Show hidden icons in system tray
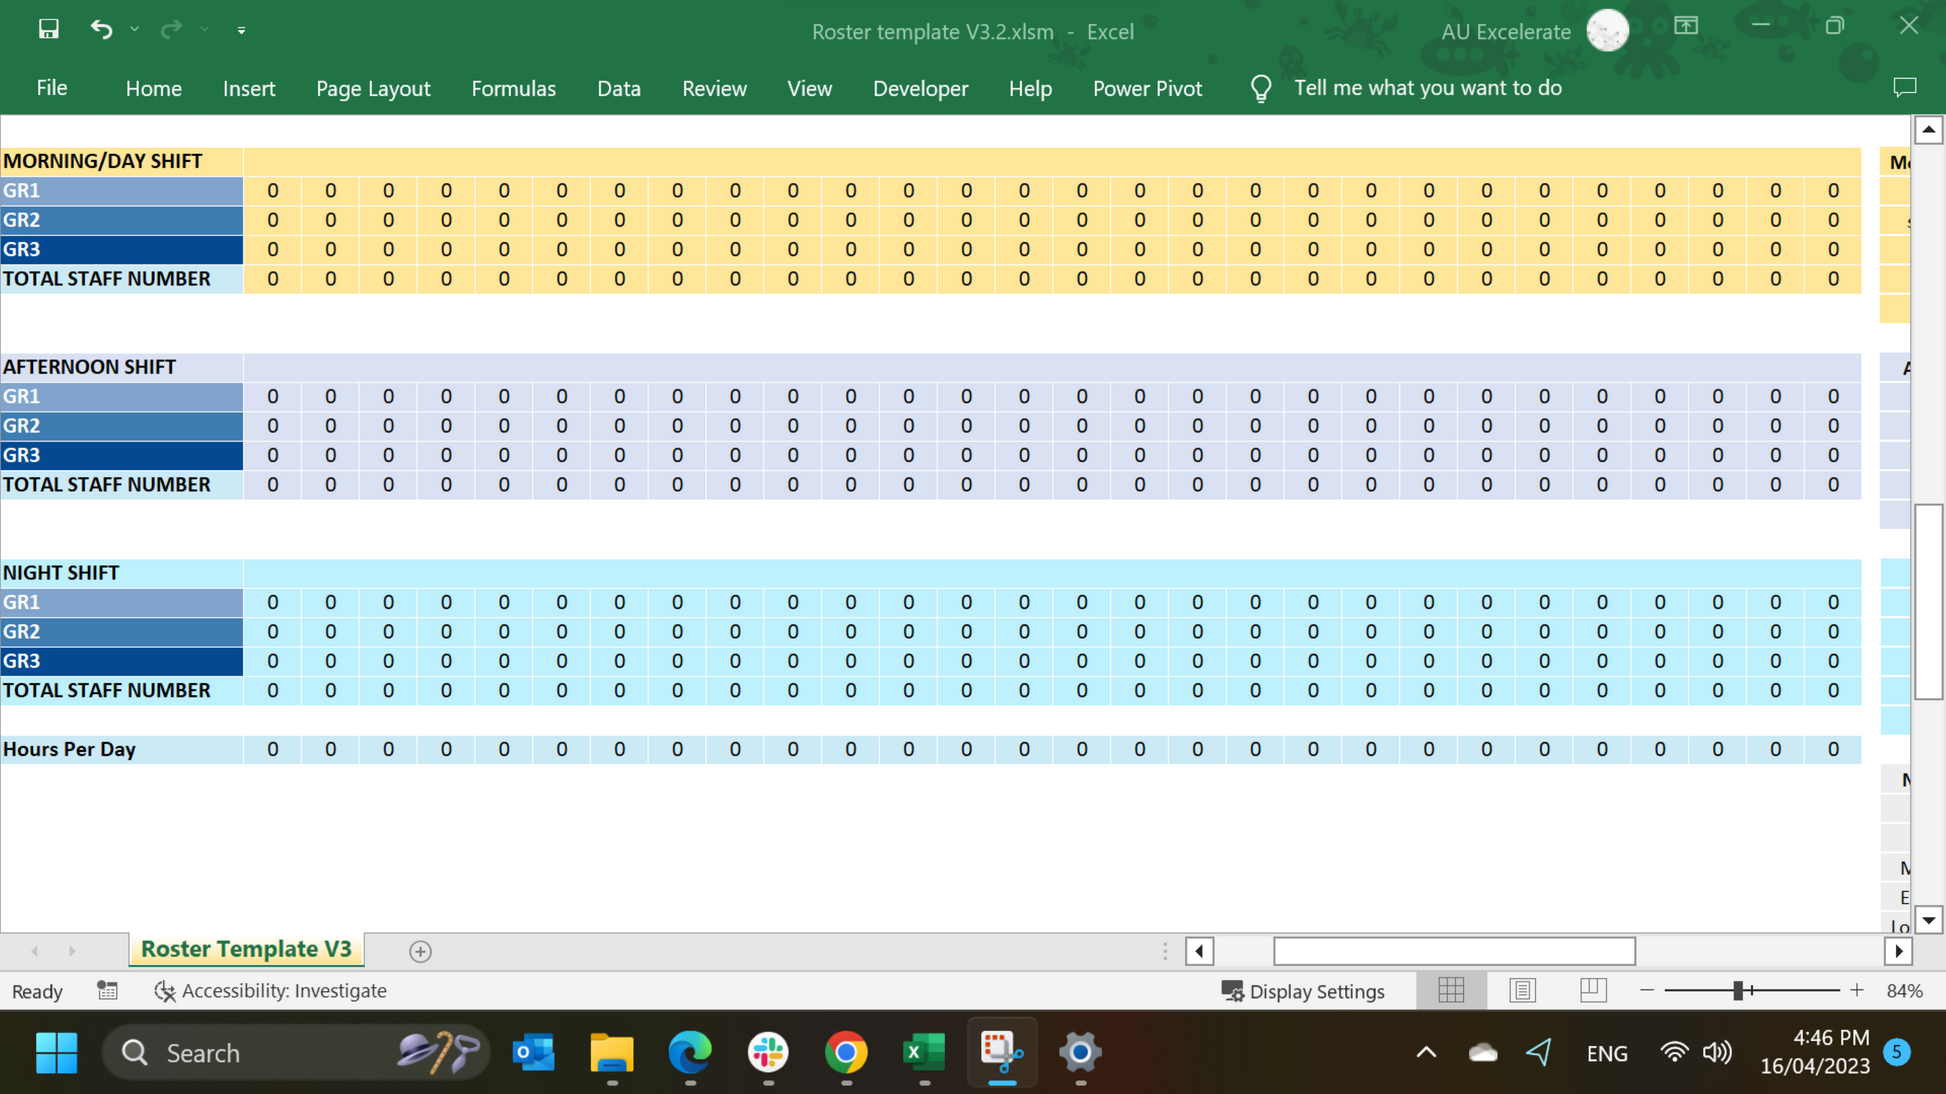The image size is (1946, 1094). (x=1426, y=1052)
